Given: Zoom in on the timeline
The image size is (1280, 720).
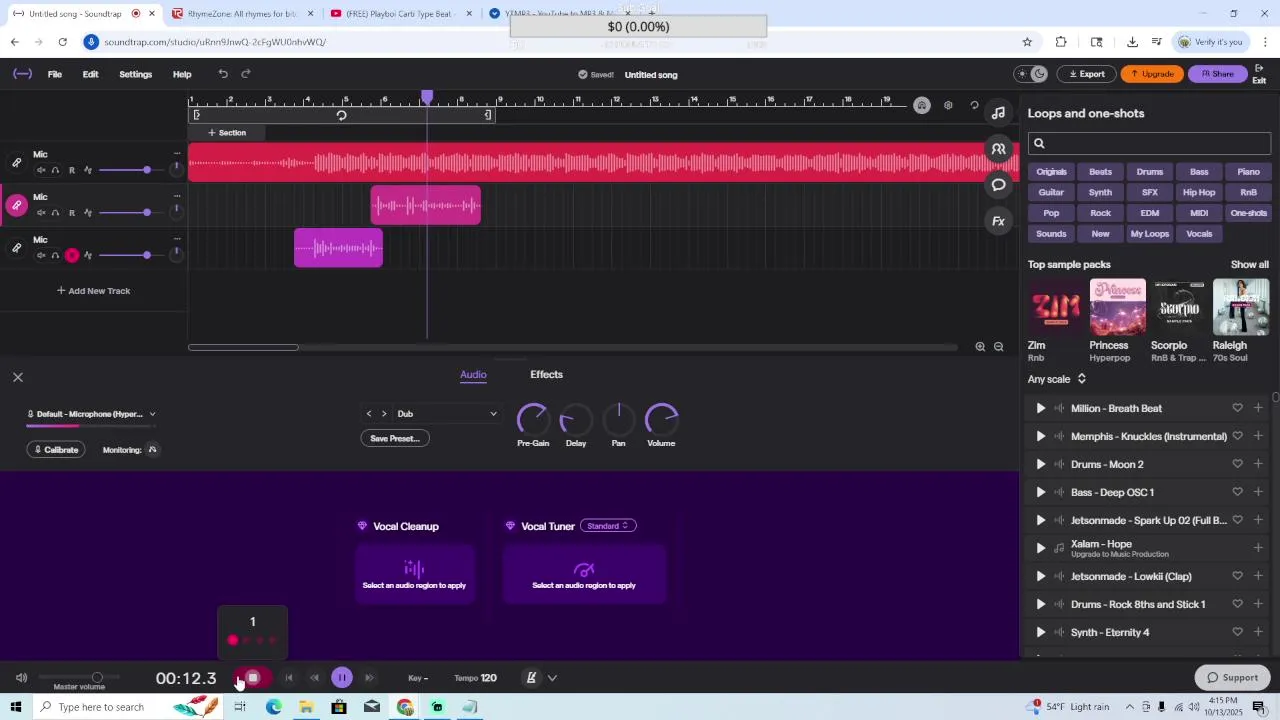Looking at the screenshot, I should click(980, 347).
